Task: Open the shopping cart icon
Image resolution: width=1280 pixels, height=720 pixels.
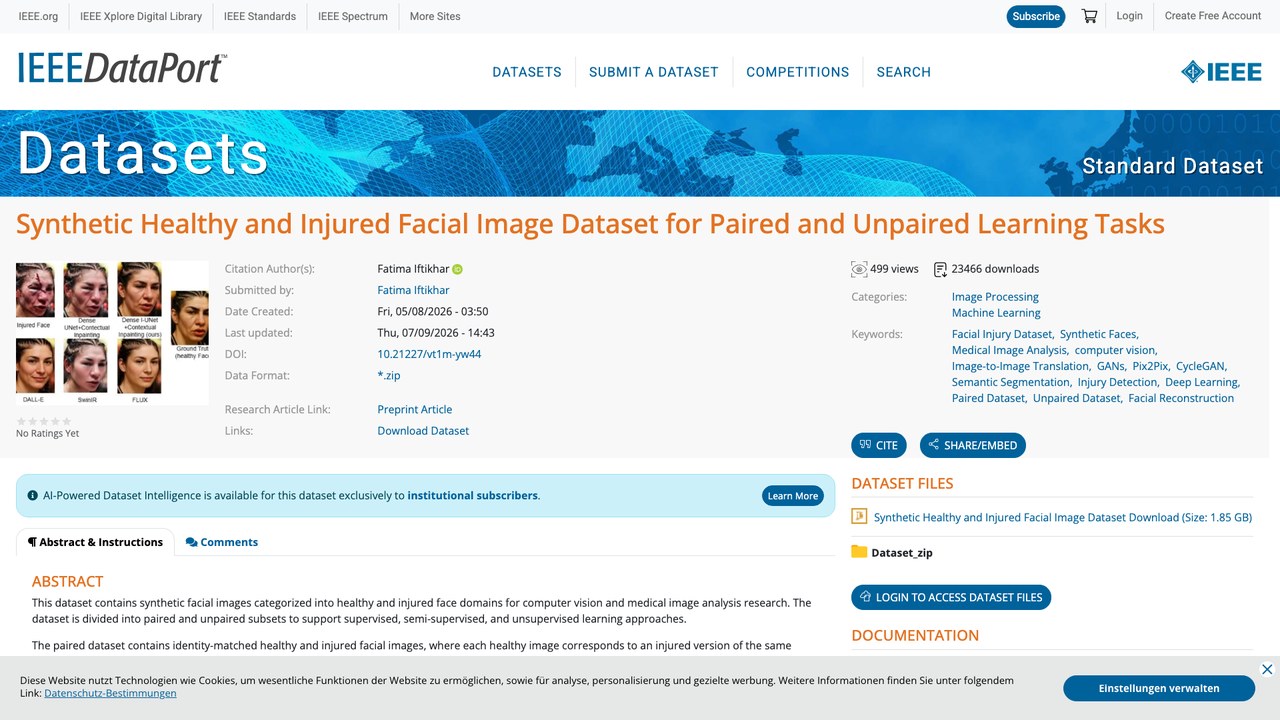Action: tap(1089, 16)
